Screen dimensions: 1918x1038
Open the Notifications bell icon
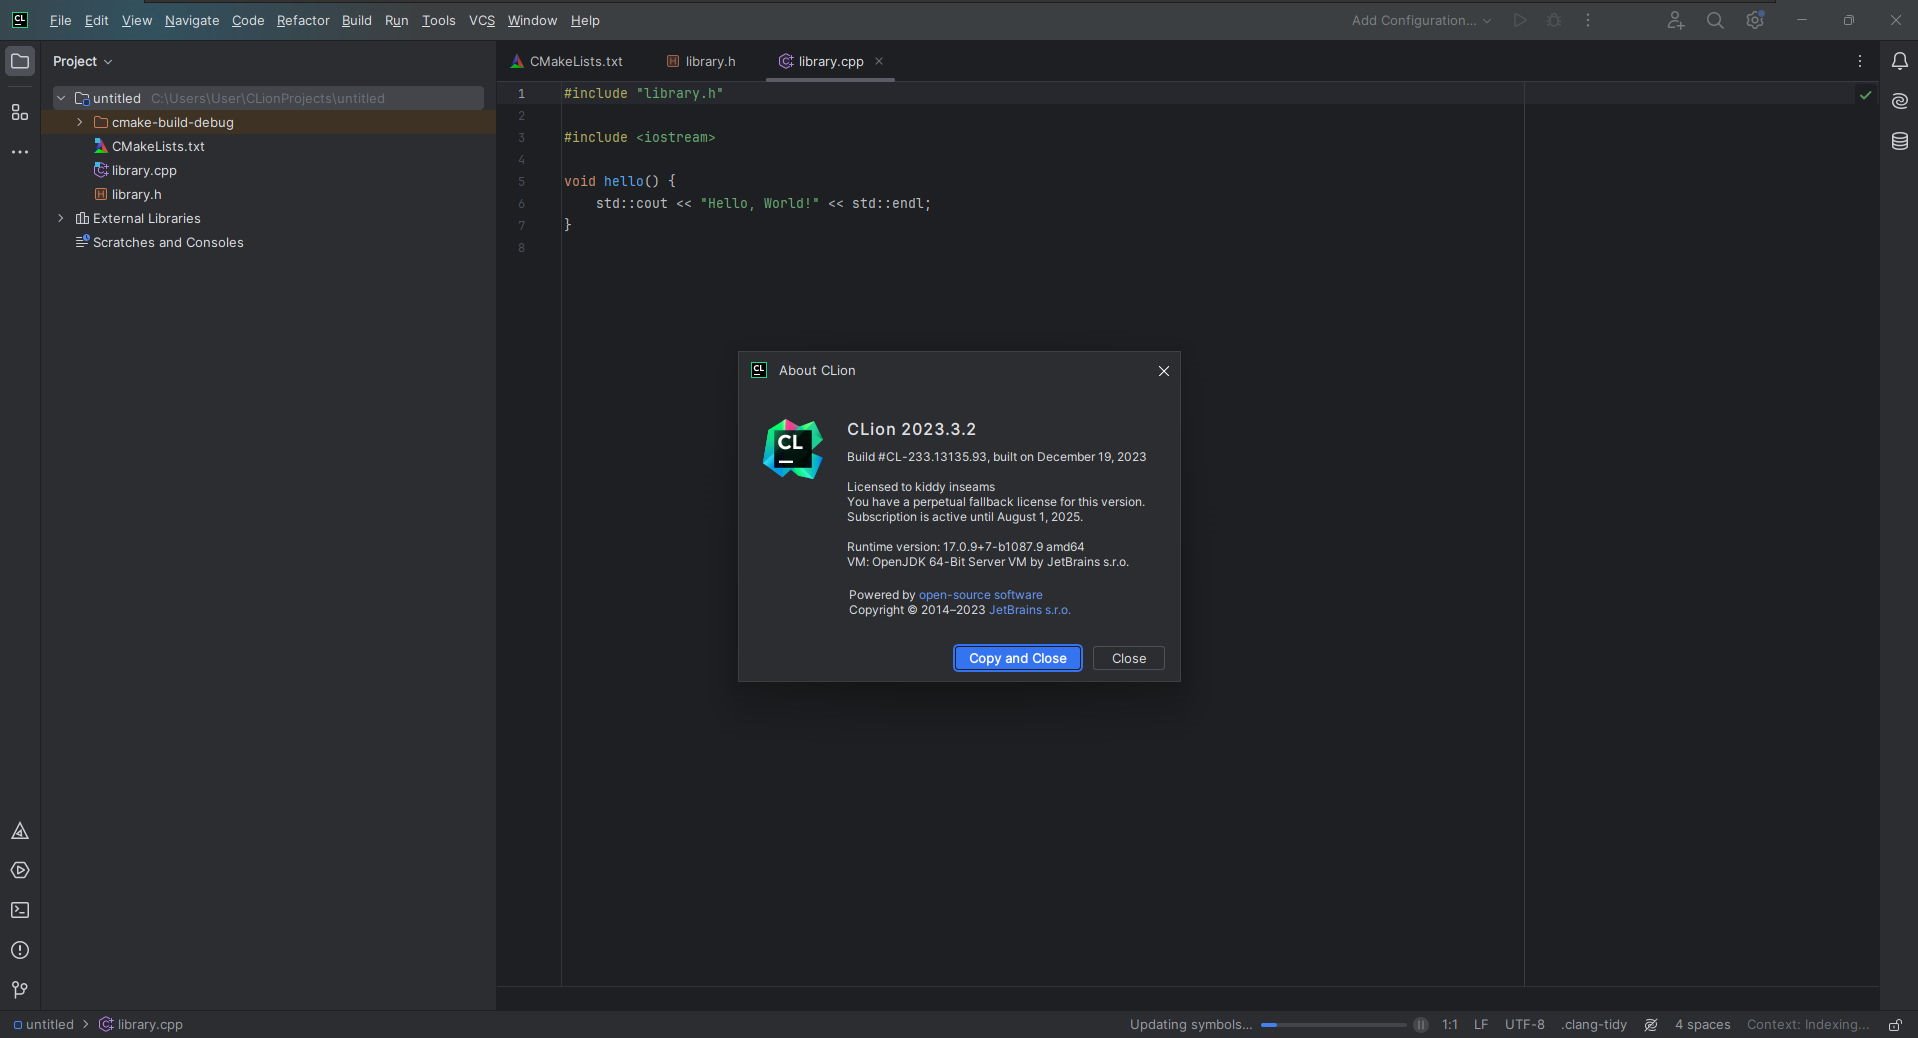pyautogui.click(x=1899, y=61)
